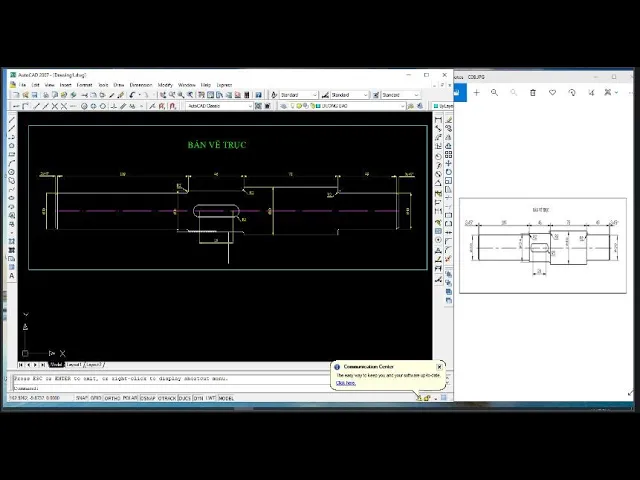
Task: Click the crop icon in Photos toolbar
Action: point(590,92)
